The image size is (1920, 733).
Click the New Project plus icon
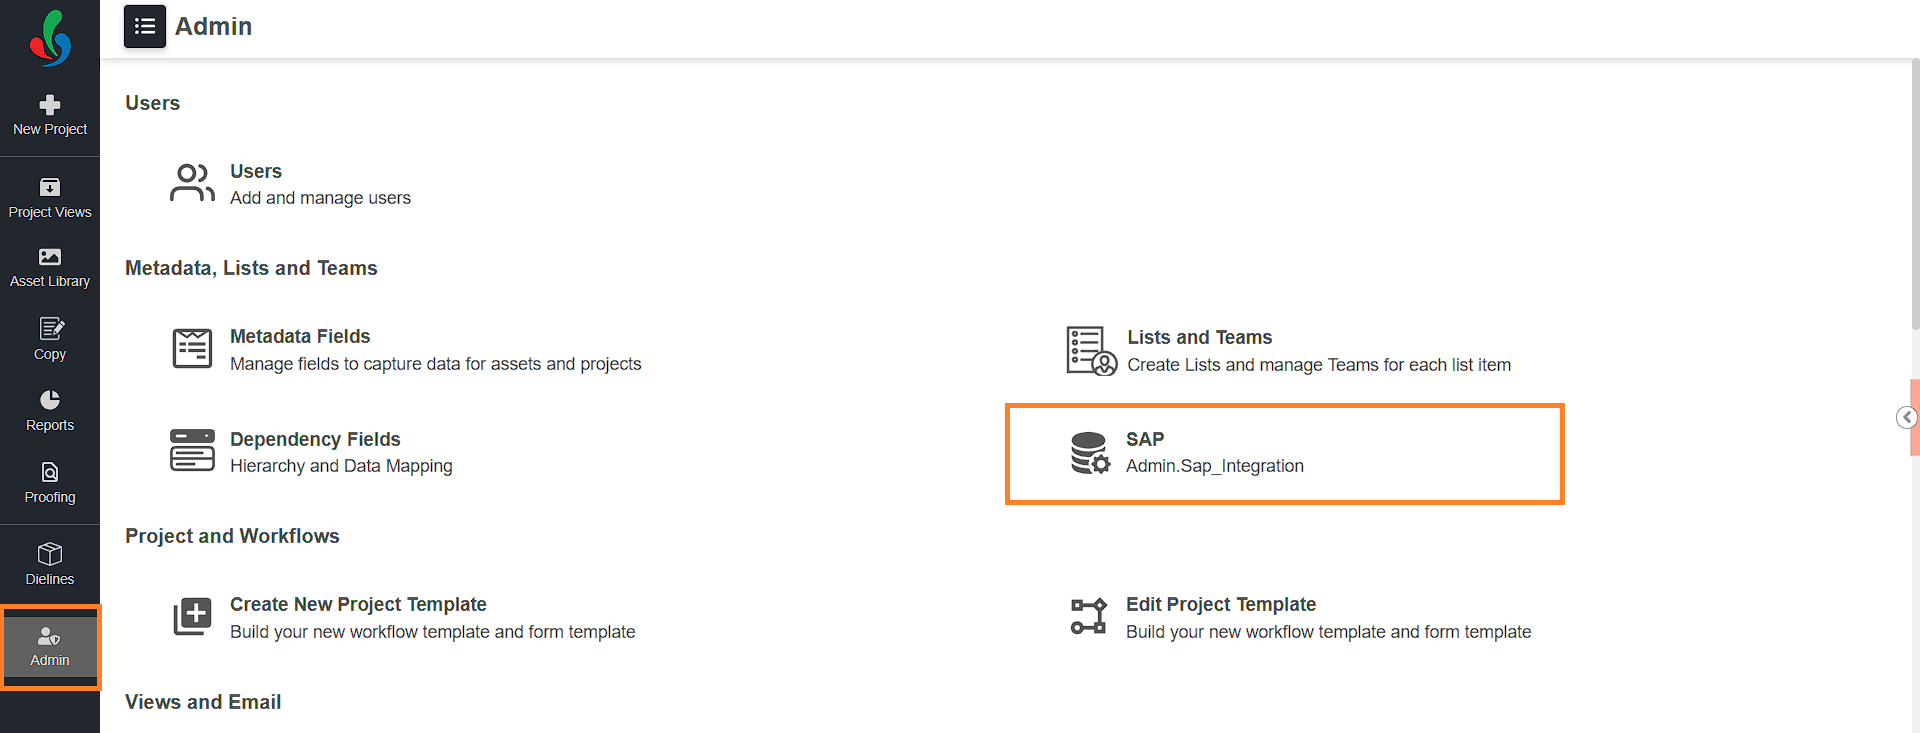50,105
